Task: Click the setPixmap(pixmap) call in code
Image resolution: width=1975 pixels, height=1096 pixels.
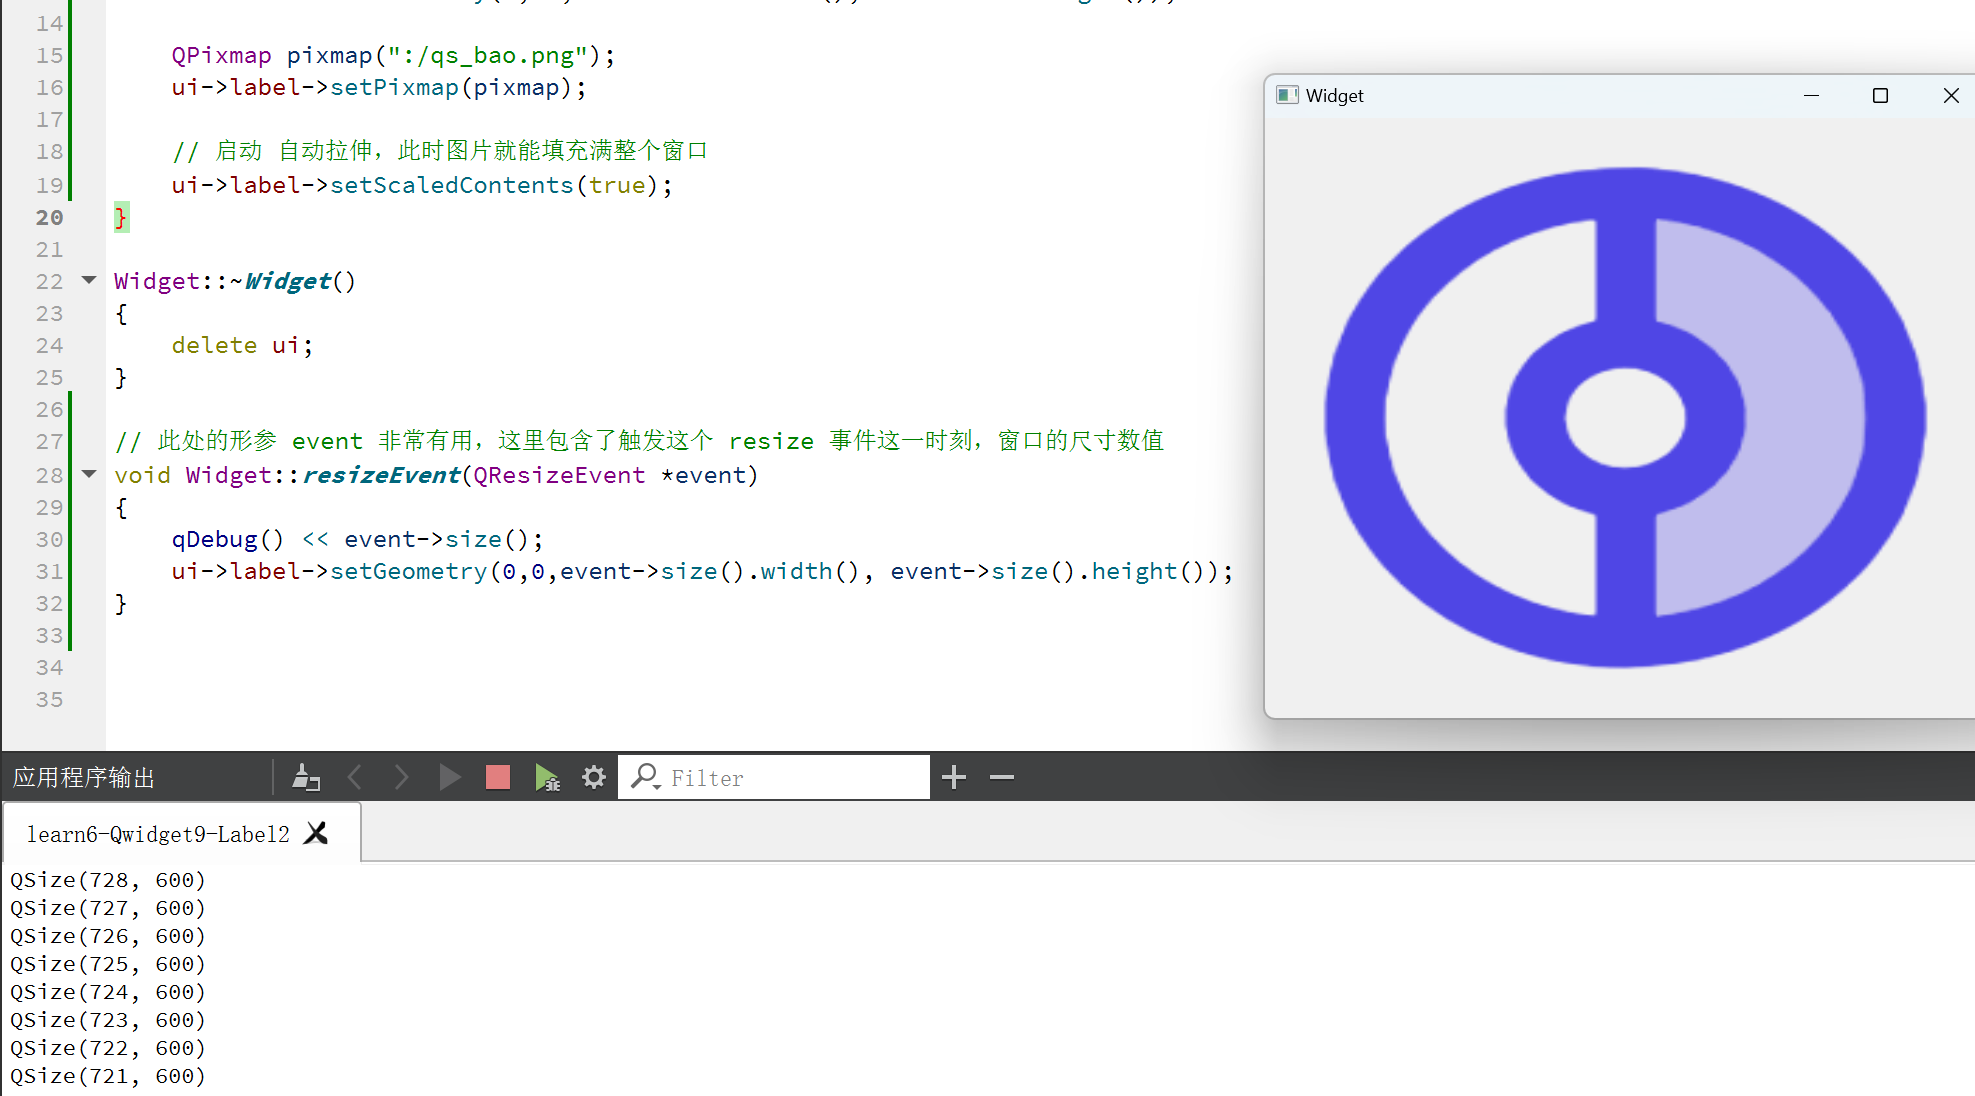Action: click(458, 87)
